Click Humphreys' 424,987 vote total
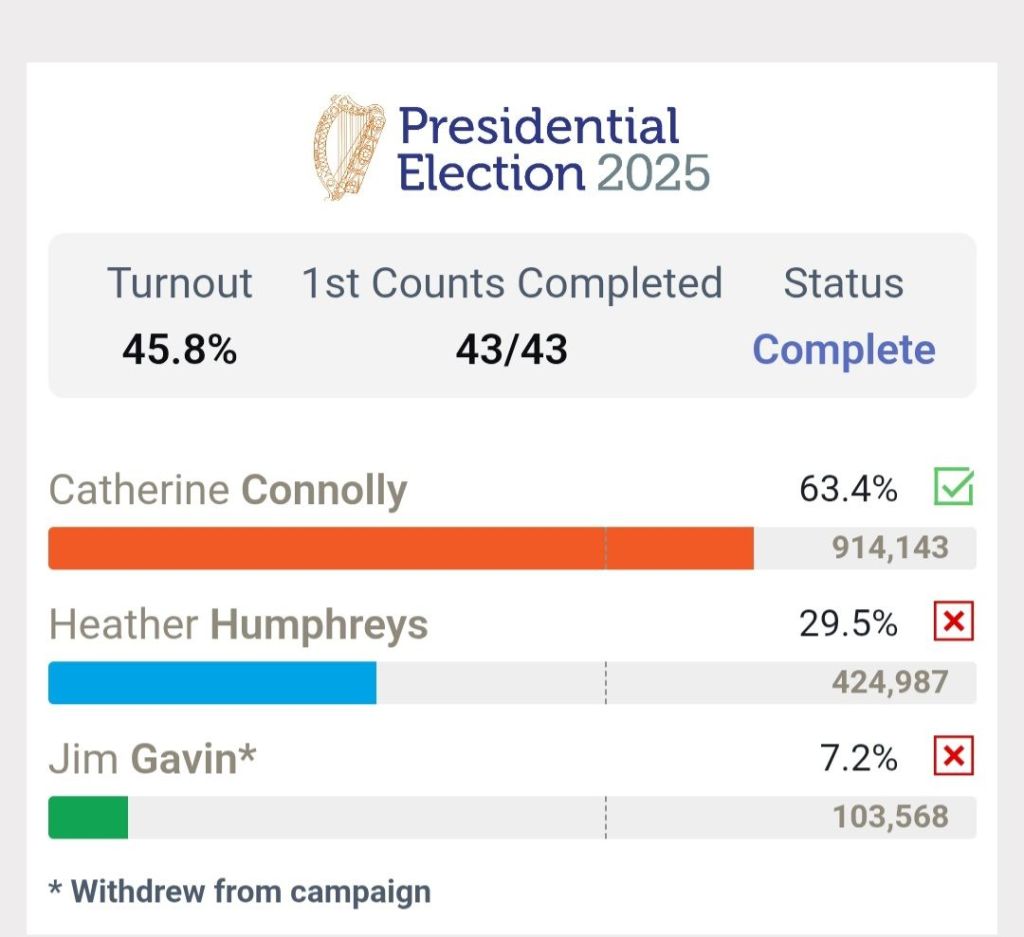The height and width of the screenshot is (937, 1024). tap(890, 683)
